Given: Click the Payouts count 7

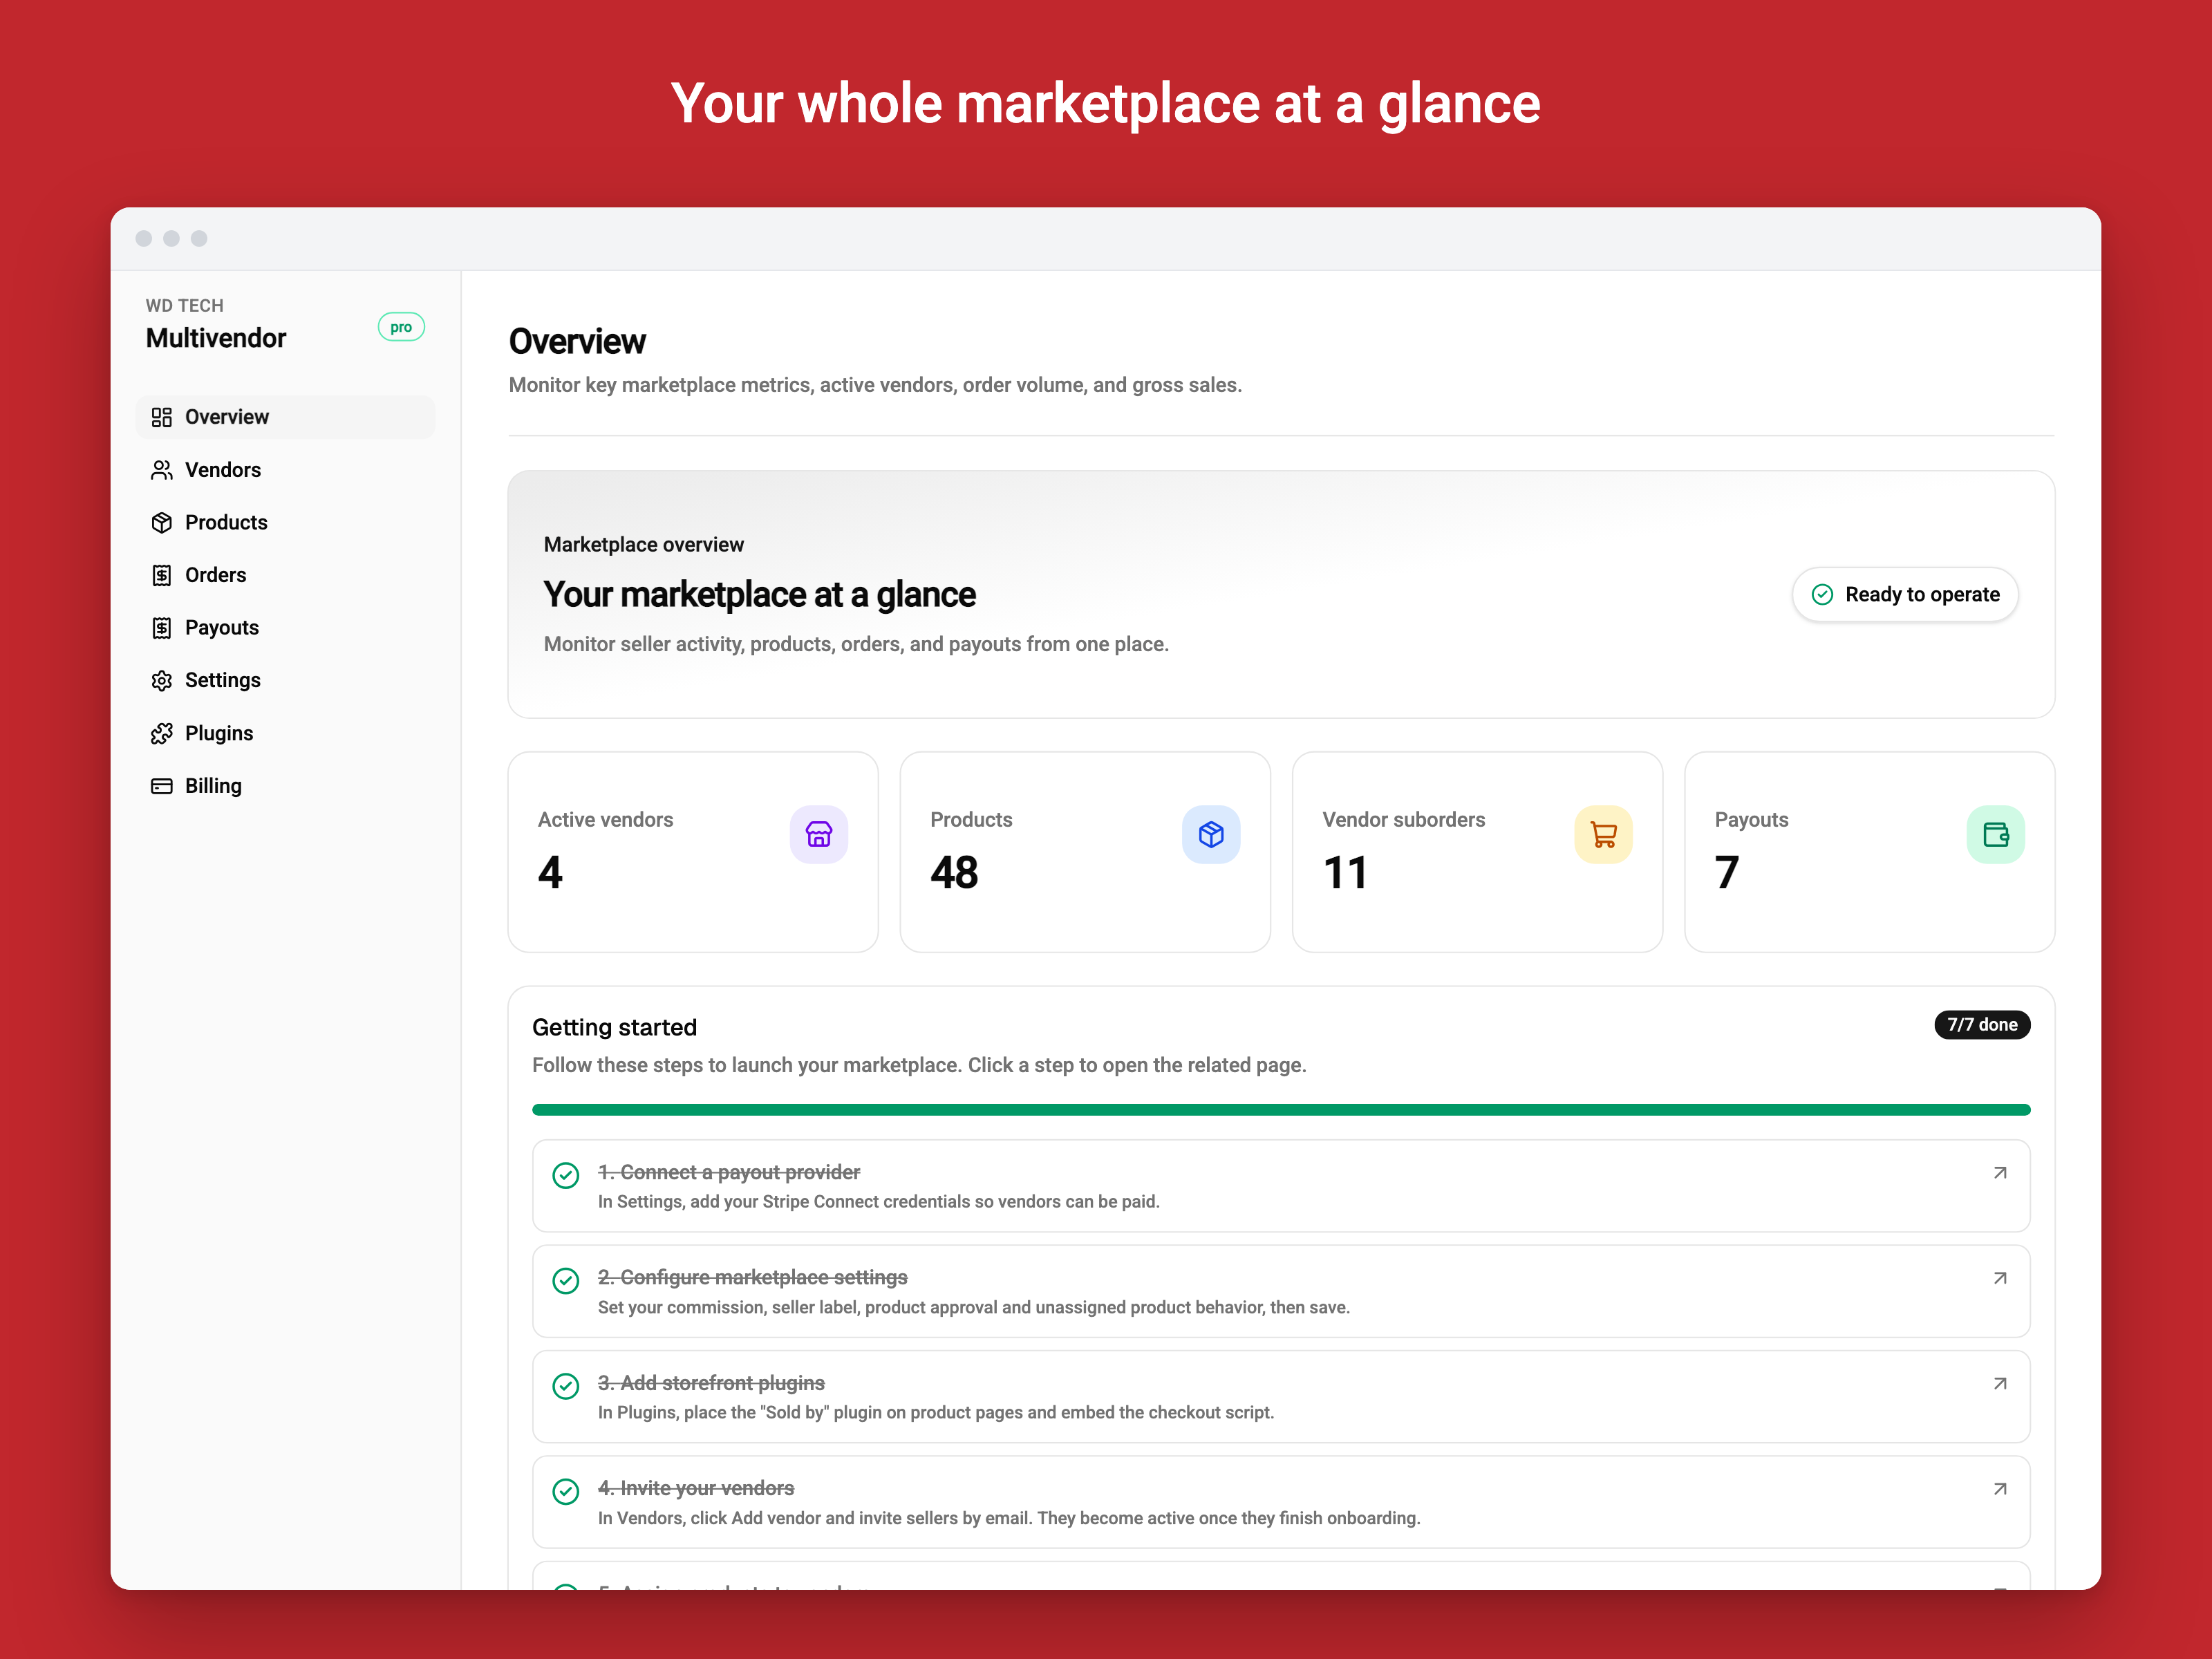Looking at the screenshot, I should 1727,872.
